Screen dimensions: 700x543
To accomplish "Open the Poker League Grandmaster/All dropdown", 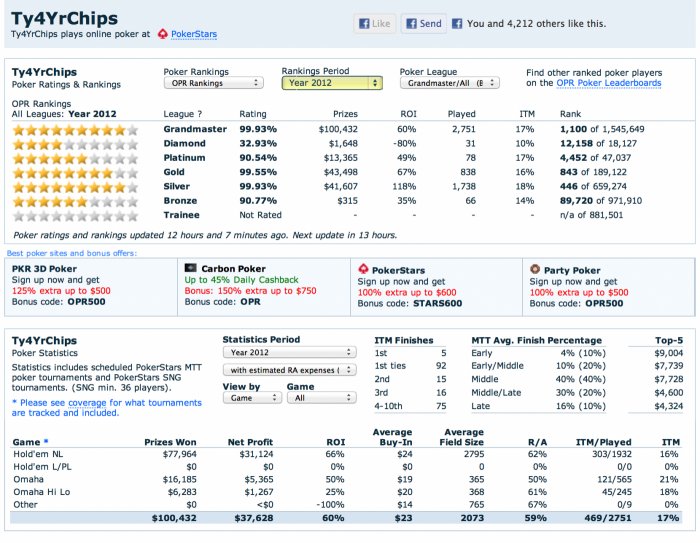I will point(450,83).
